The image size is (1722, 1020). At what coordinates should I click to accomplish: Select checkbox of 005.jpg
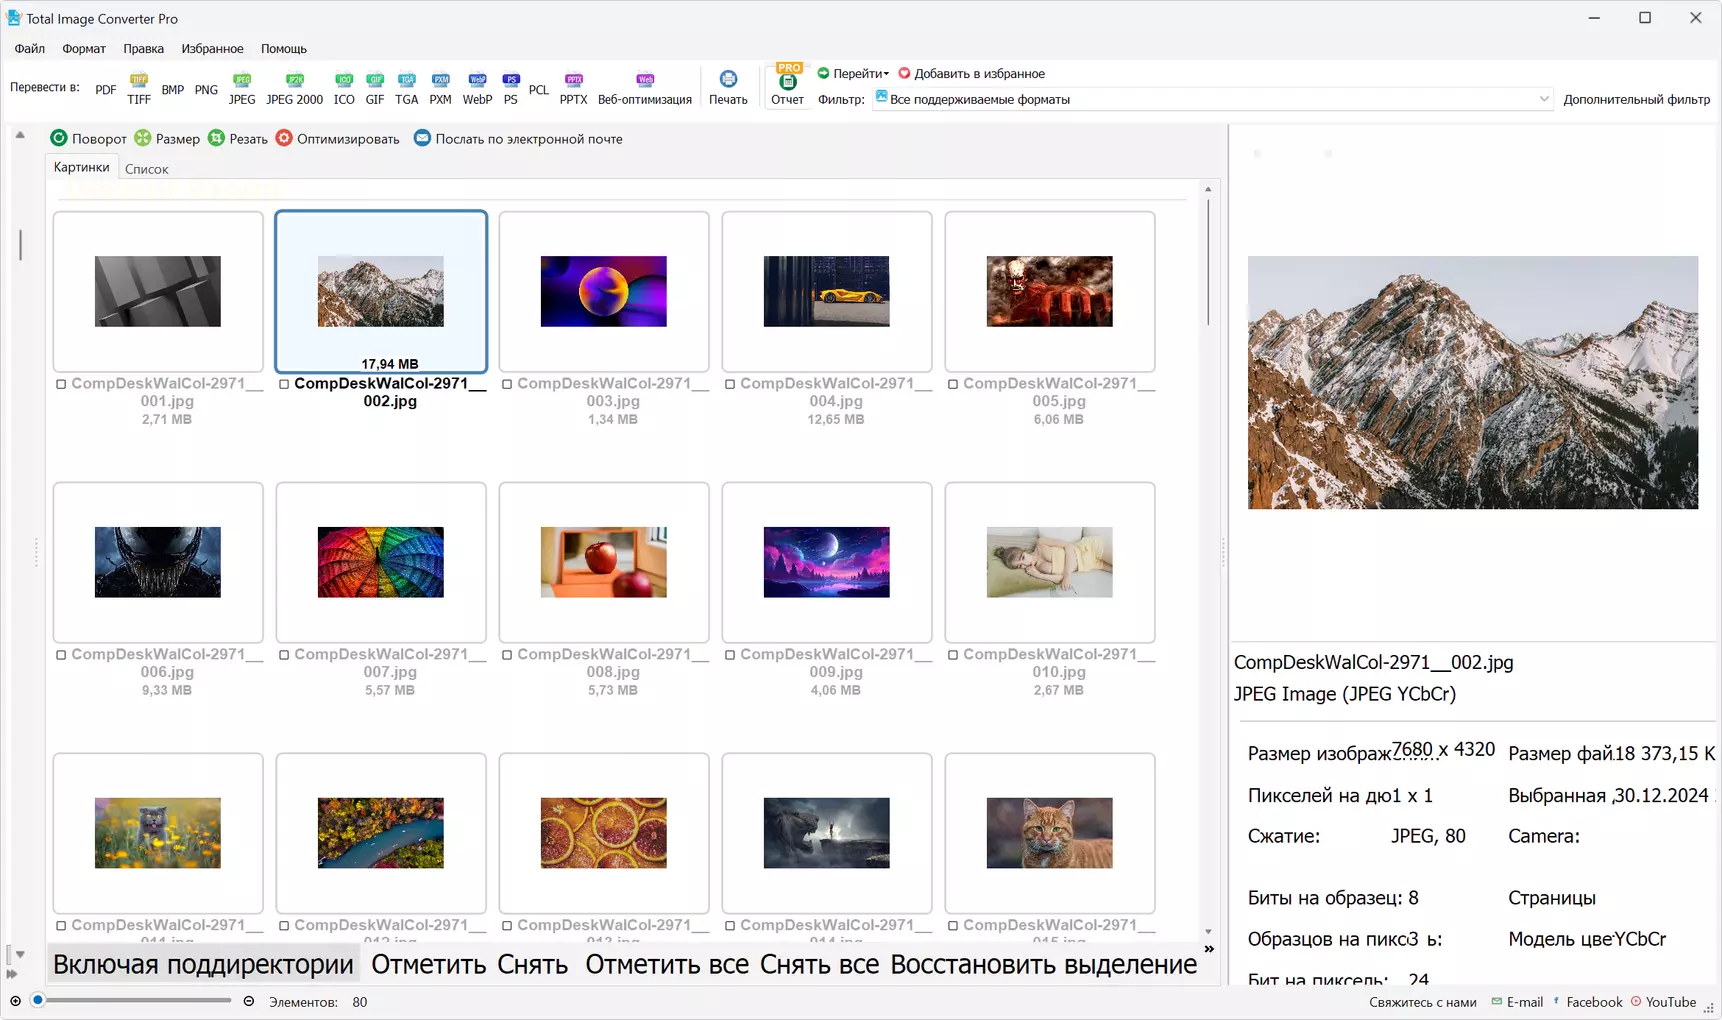point(953,384)
